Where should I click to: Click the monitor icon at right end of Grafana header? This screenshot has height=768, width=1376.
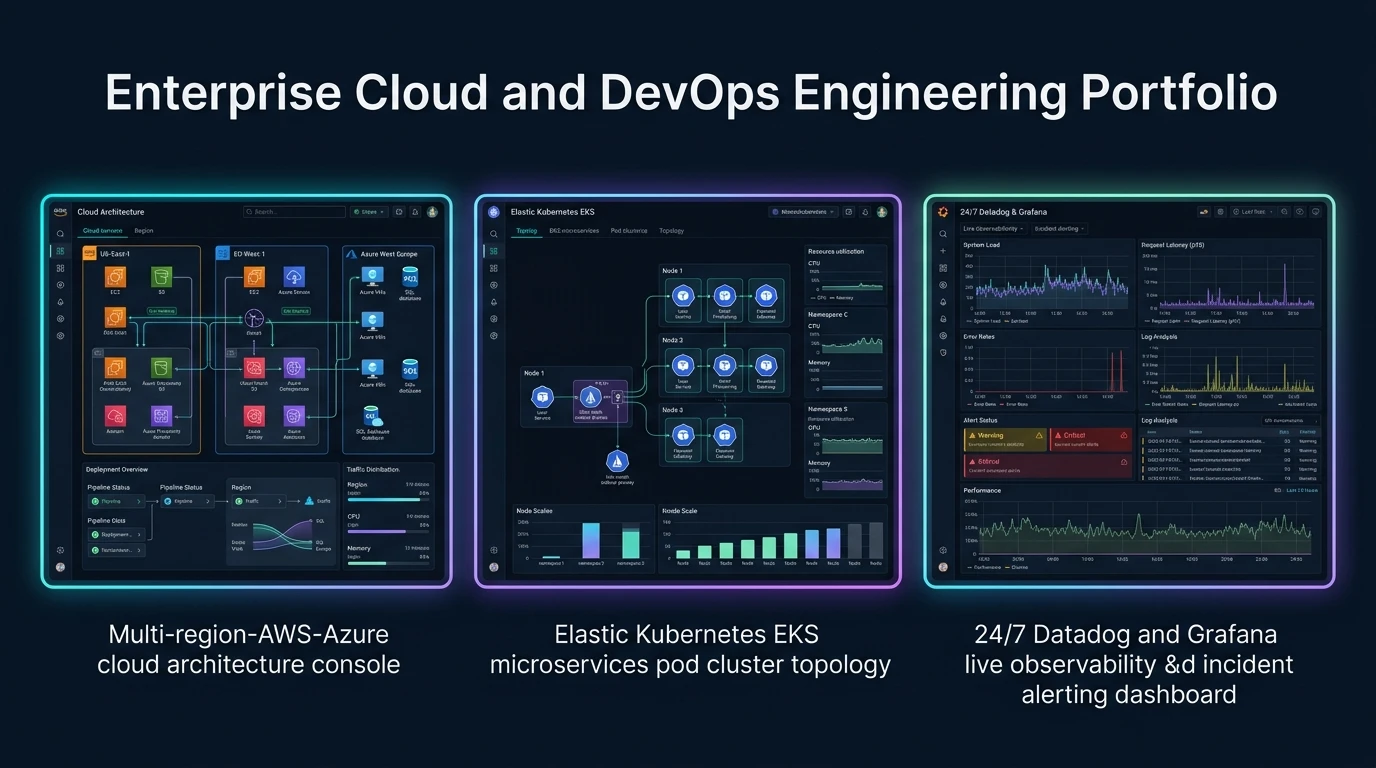[x=1316, y=212]
